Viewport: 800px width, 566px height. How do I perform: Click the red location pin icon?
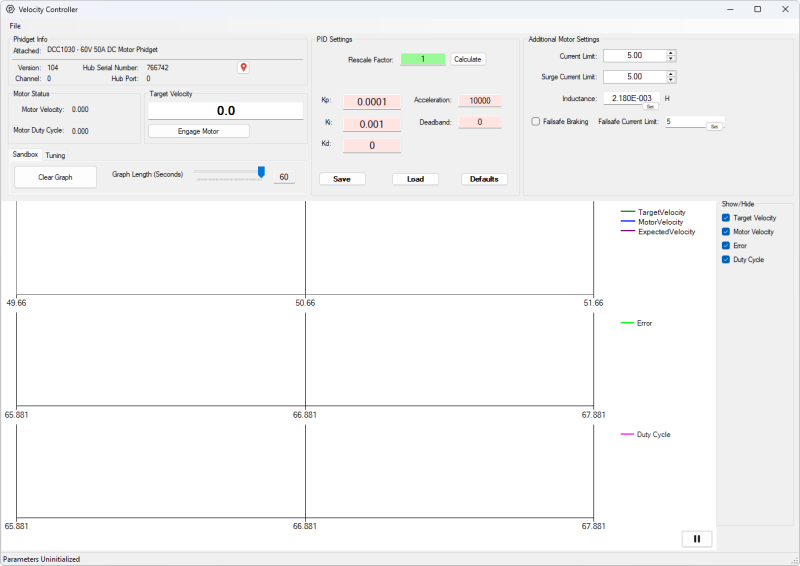point(243,67)
